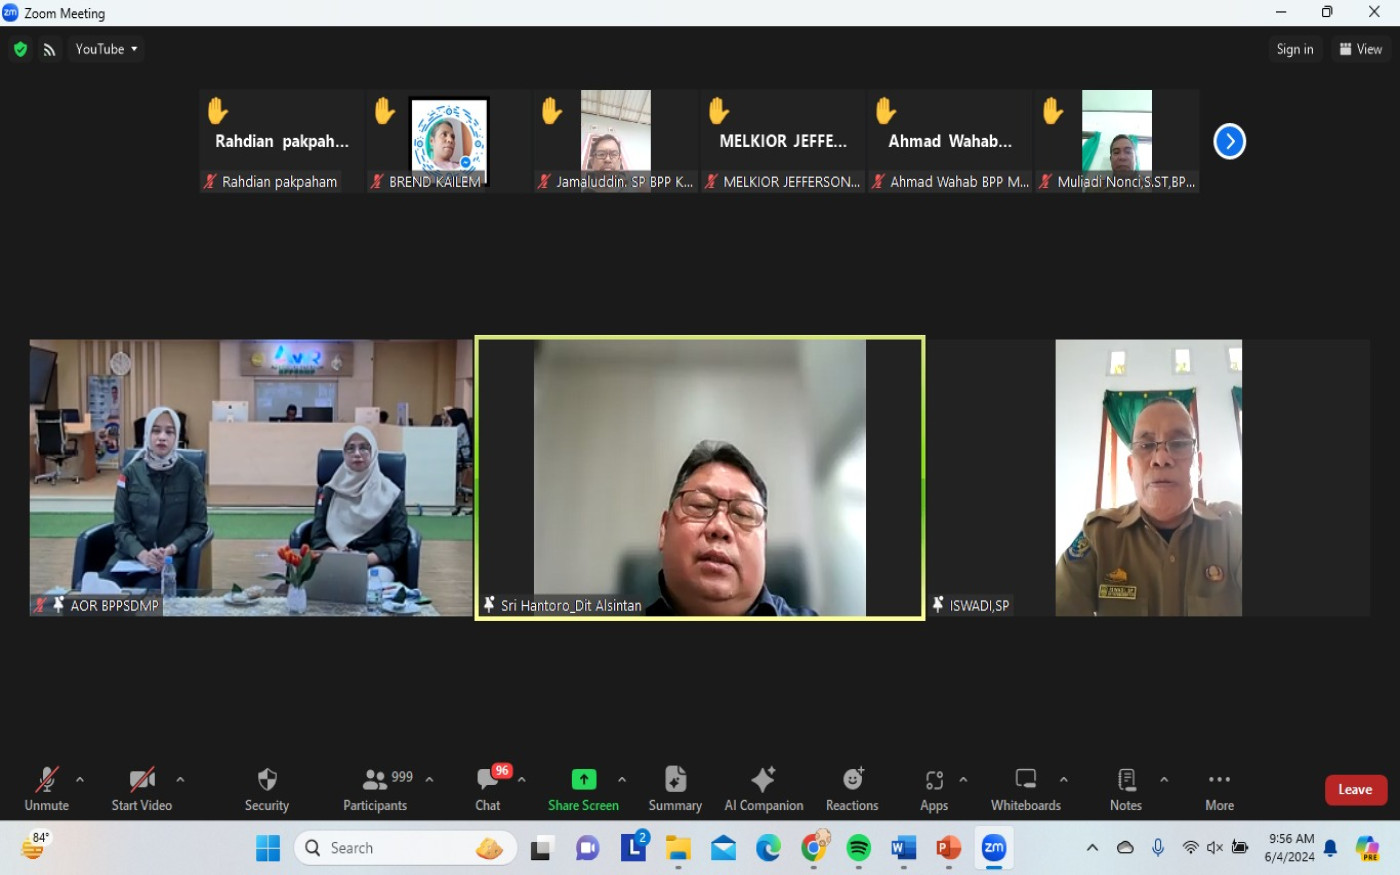
Task: Open the Notes tool
Action: pyautogui.click(x=1125, y=789)
